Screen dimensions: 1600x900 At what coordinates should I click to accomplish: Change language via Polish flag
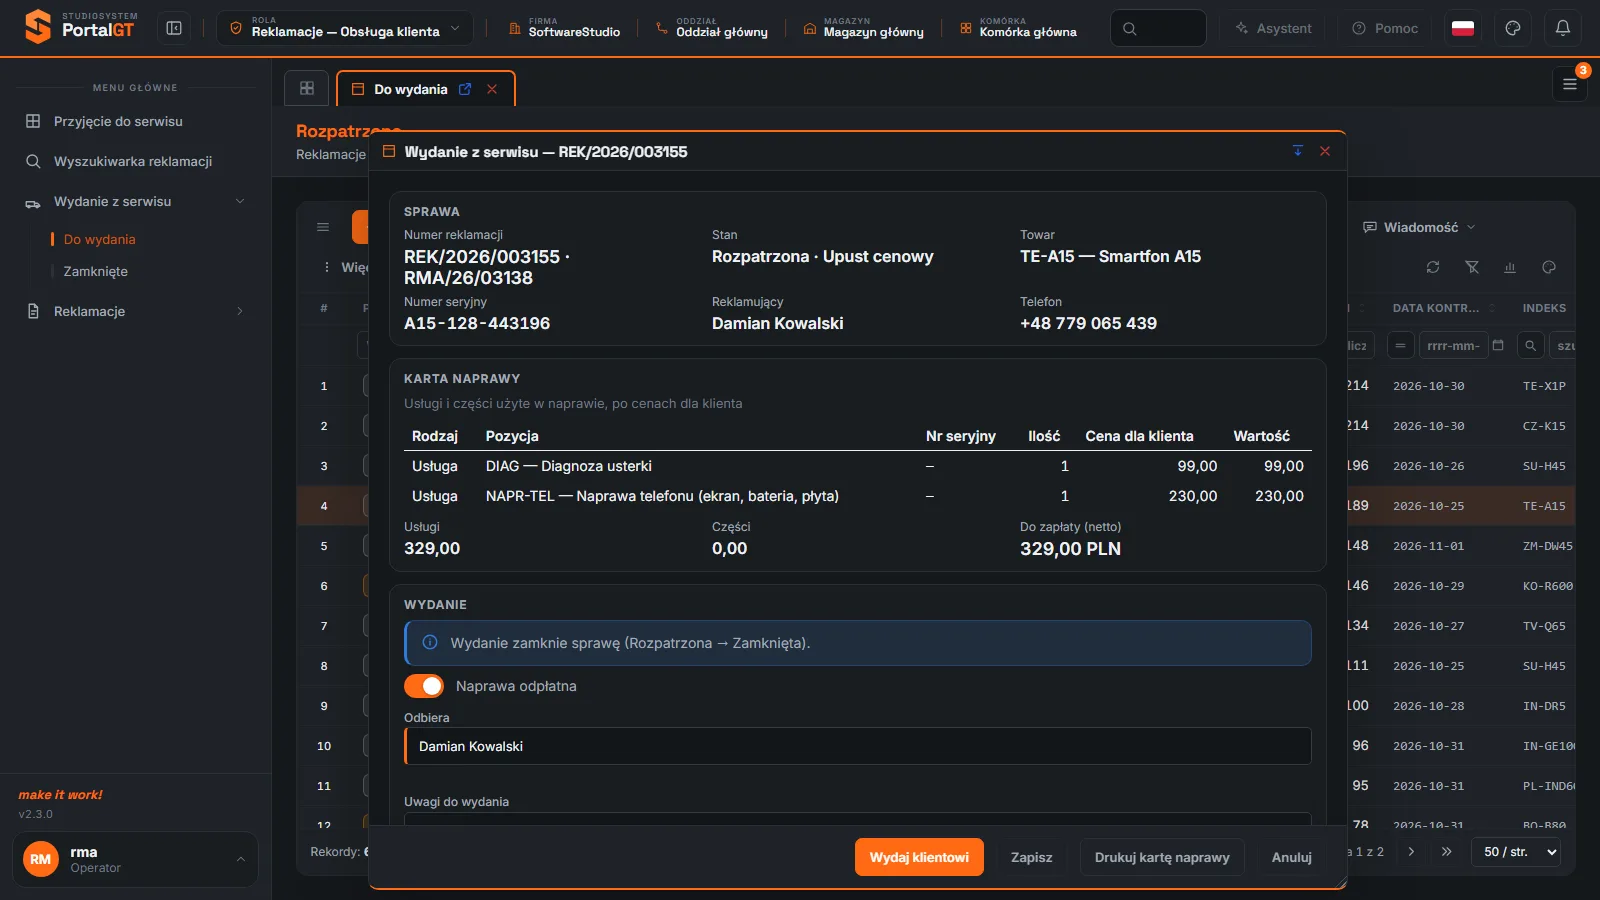coord(1463,28)
